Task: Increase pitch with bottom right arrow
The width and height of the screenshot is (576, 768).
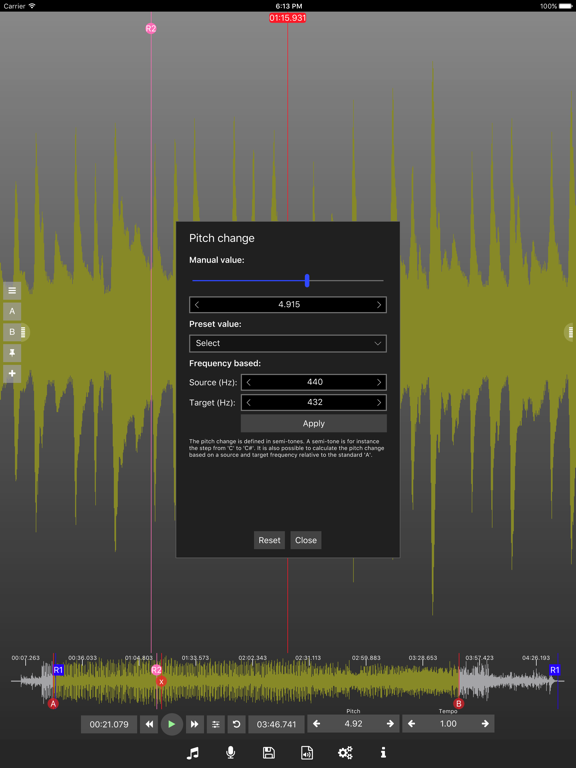Action: point(390,724)
